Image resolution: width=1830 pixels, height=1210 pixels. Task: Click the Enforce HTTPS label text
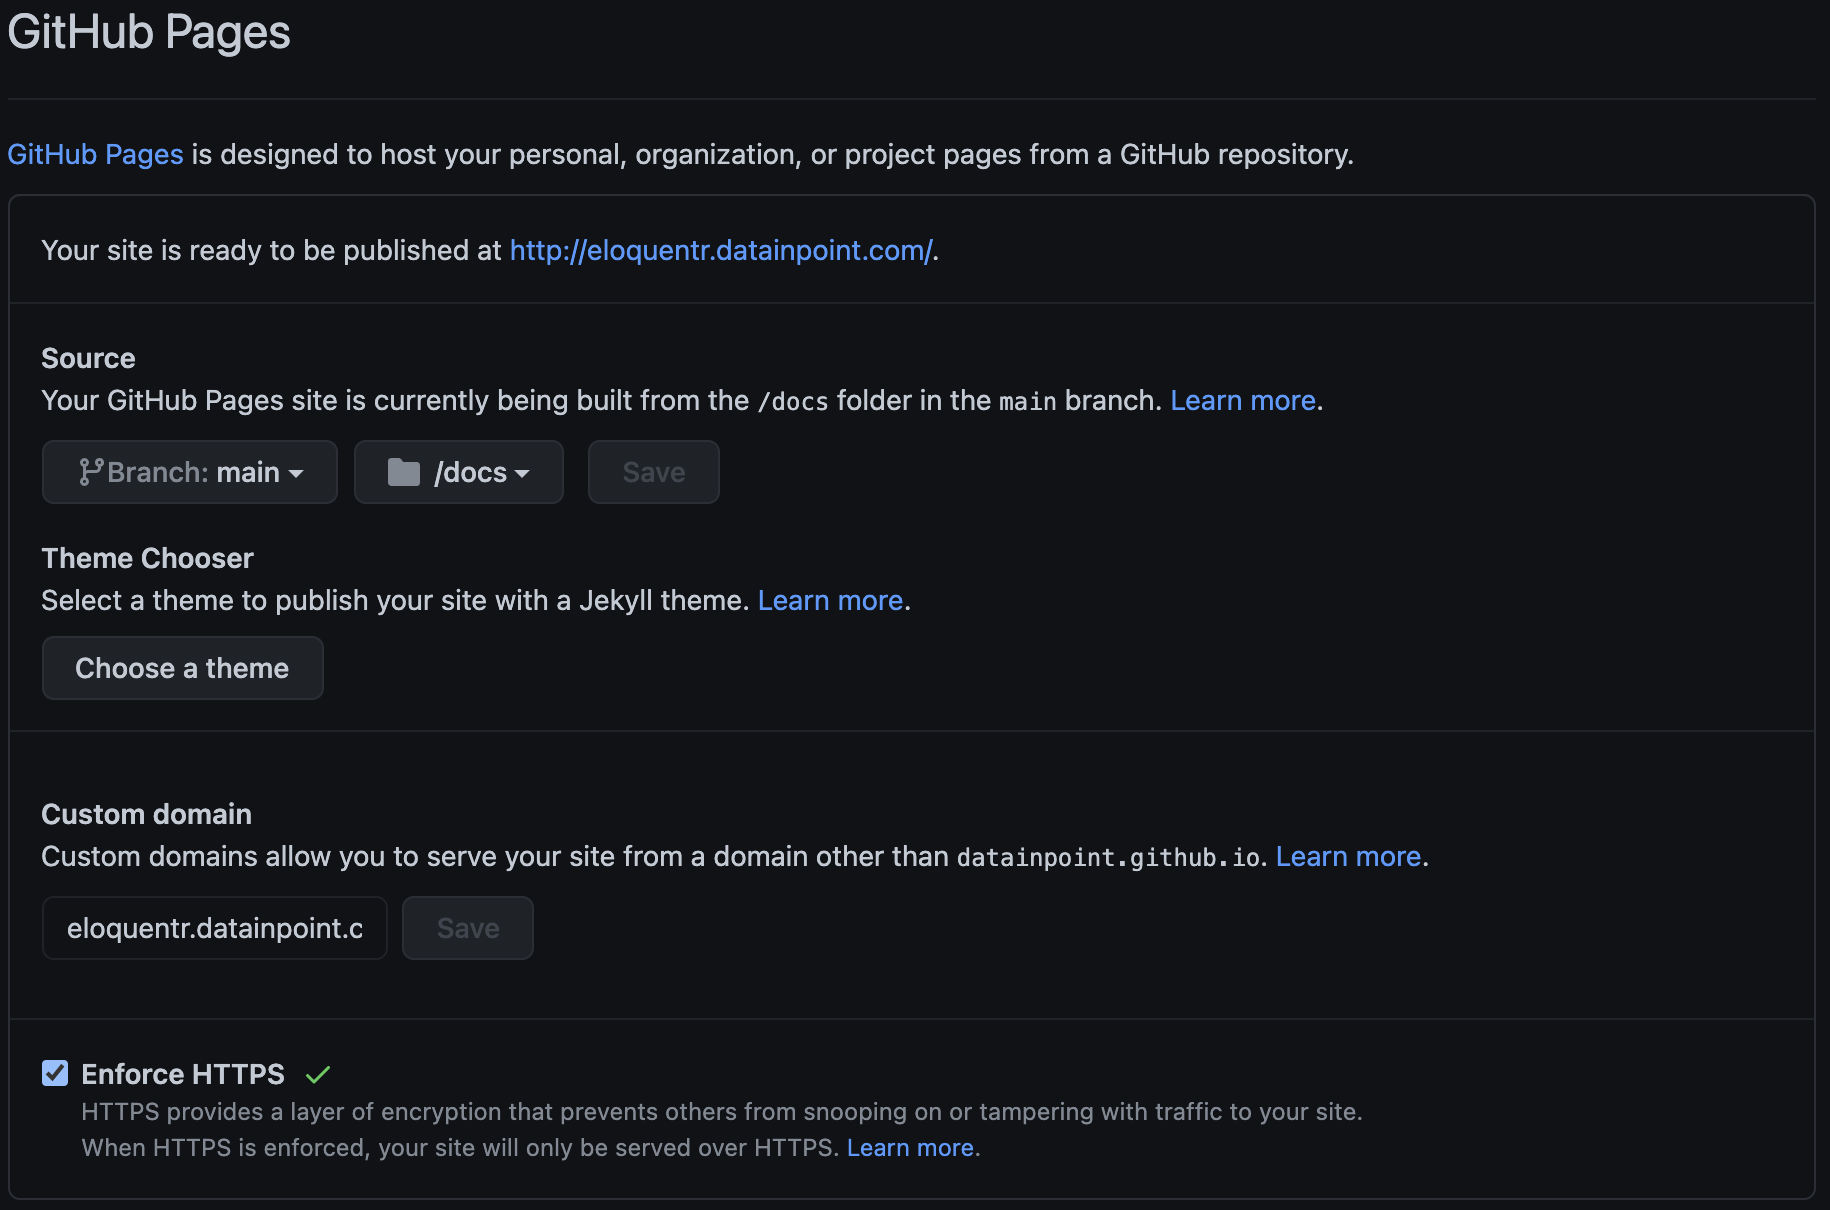click(183, 1074)
